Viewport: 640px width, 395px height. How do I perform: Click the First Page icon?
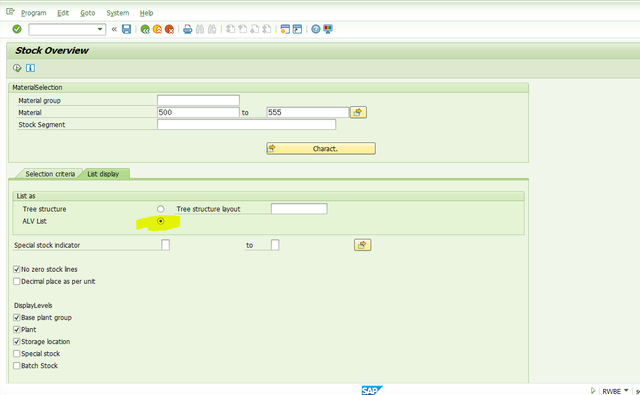tap(231, 29)
